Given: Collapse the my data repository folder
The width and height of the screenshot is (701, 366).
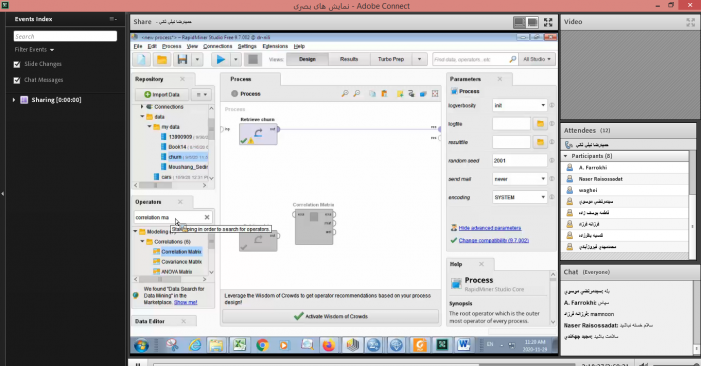Looking at the screenshot, I should coord(149,127).
